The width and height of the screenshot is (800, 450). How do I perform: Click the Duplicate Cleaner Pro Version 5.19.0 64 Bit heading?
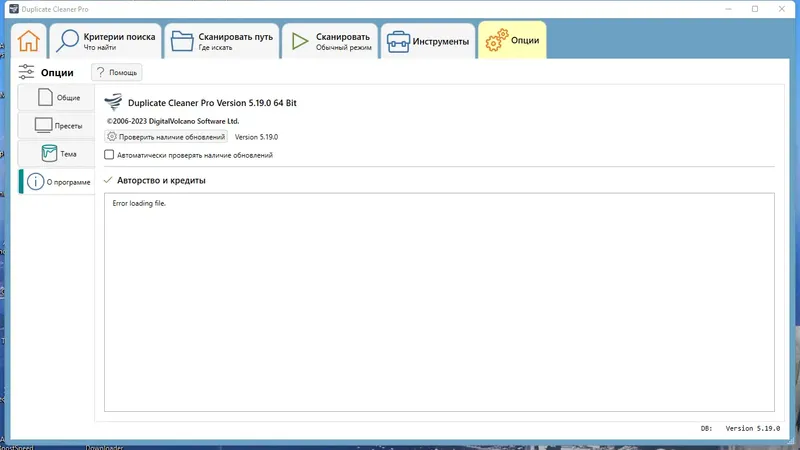(212, 103)
